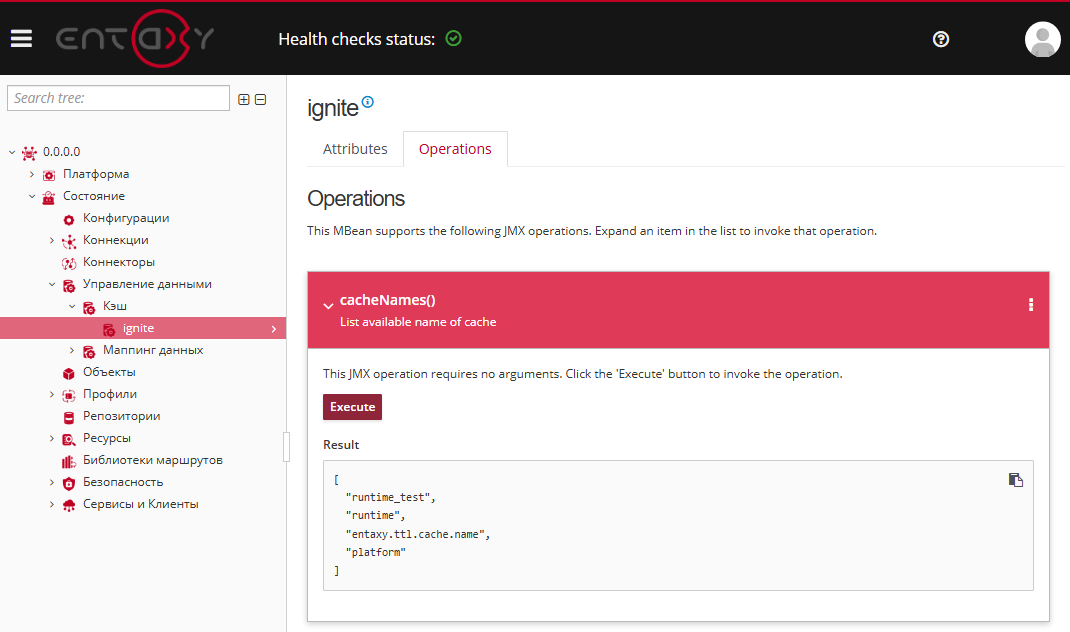1070x632 pixels.
Task: Collapse all tree nodes with minus icon
Action: pyautogui.click(x=261, y=99)
